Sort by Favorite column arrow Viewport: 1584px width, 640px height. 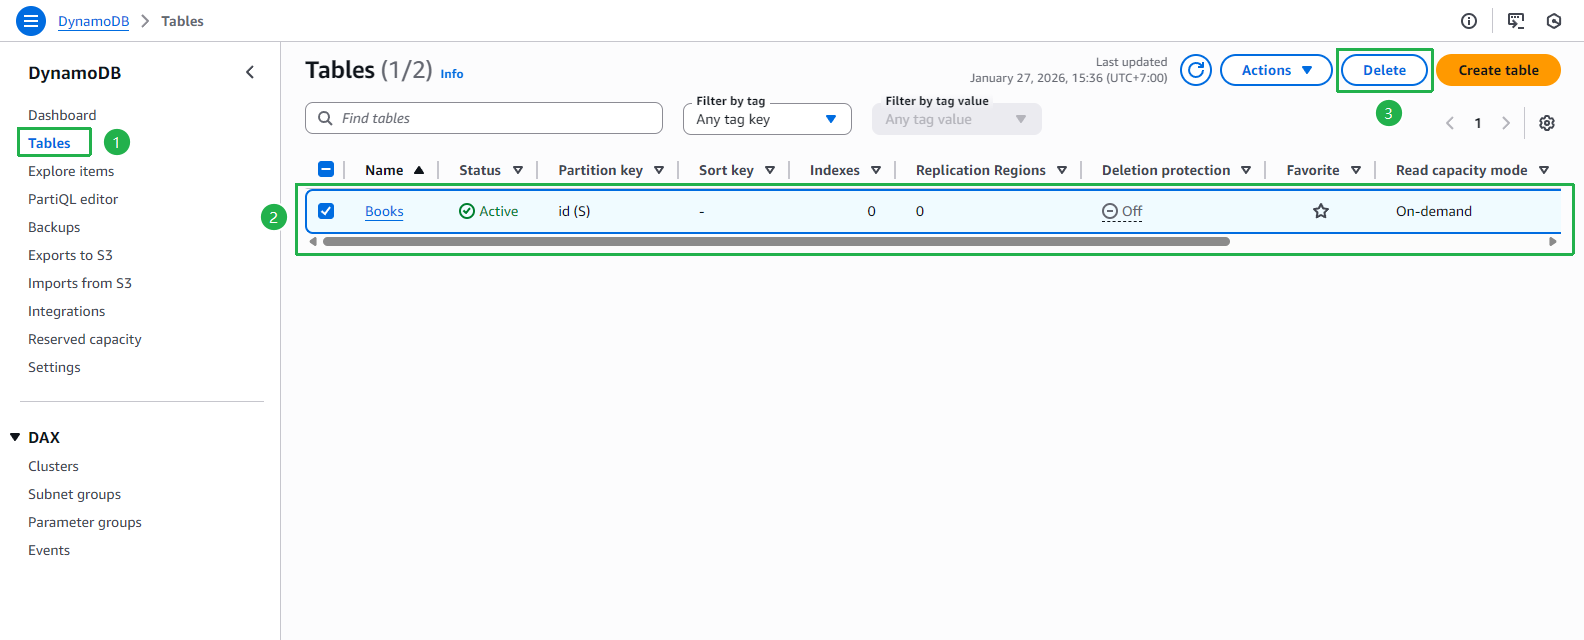tap(1356, 170)
